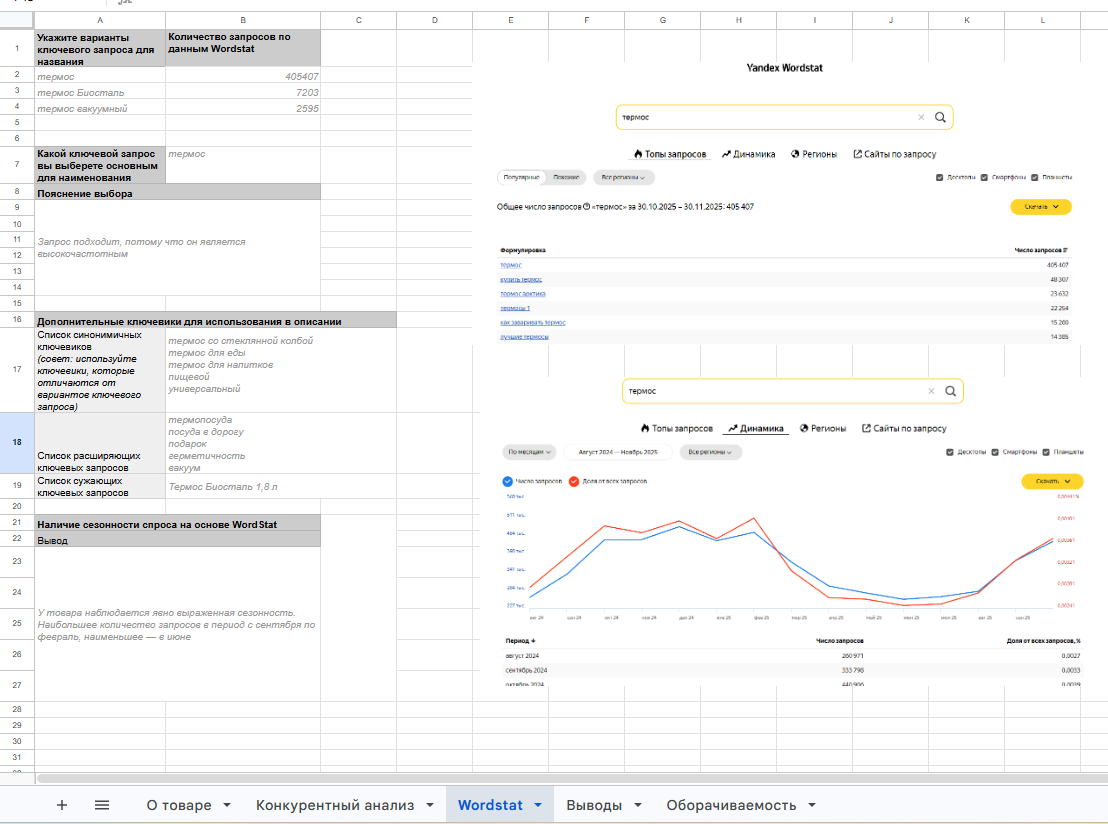Switch to the Оборачиваемость sheet
This screenshot has width=1108, height=824.
[731, 805]
